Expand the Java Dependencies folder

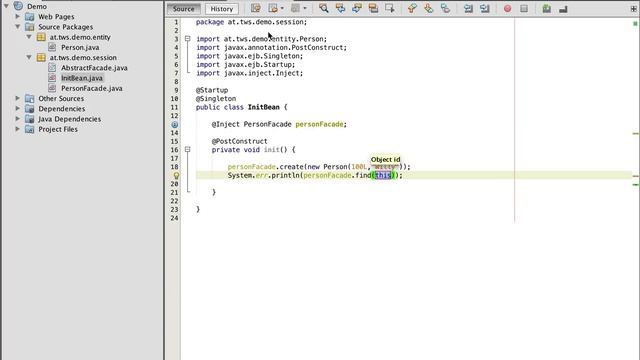pyautogui.click(x=18, y=118)
